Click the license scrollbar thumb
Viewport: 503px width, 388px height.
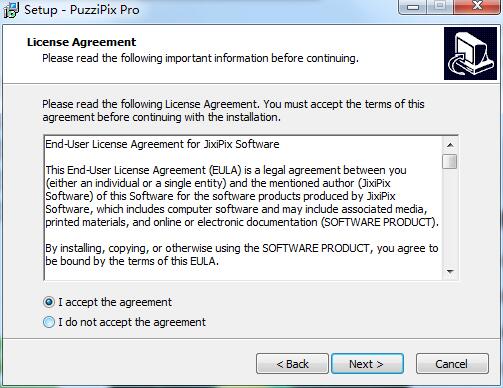coord(450,161)
